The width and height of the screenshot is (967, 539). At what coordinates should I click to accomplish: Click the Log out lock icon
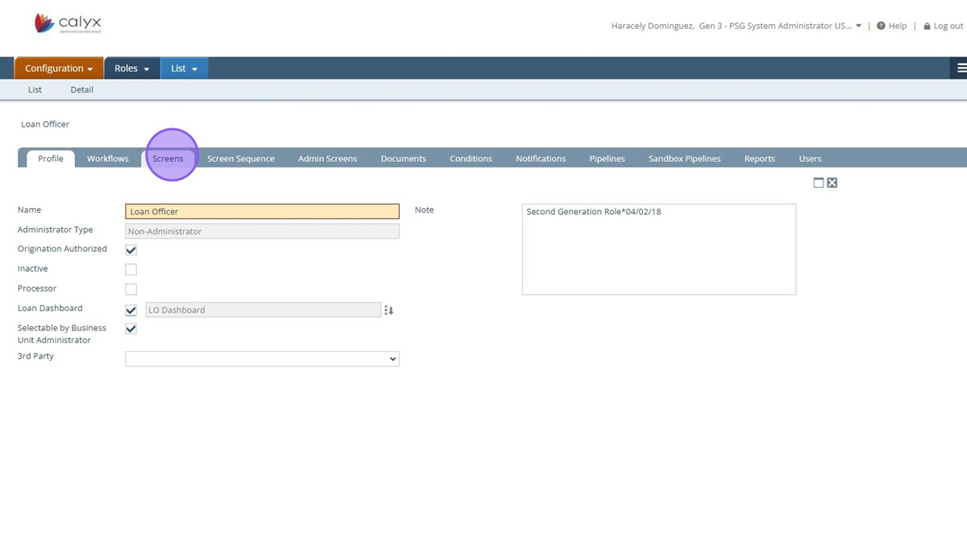[927, 26]
